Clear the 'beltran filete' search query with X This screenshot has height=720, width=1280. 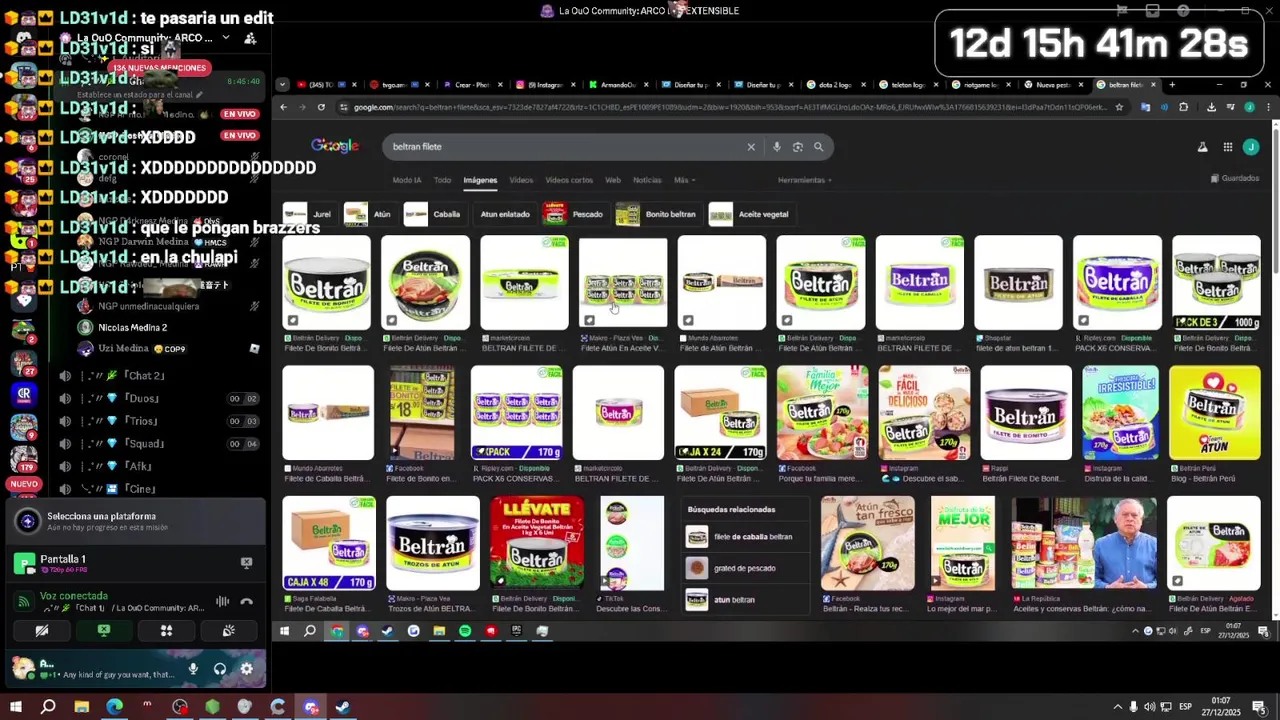pos(751,147)
